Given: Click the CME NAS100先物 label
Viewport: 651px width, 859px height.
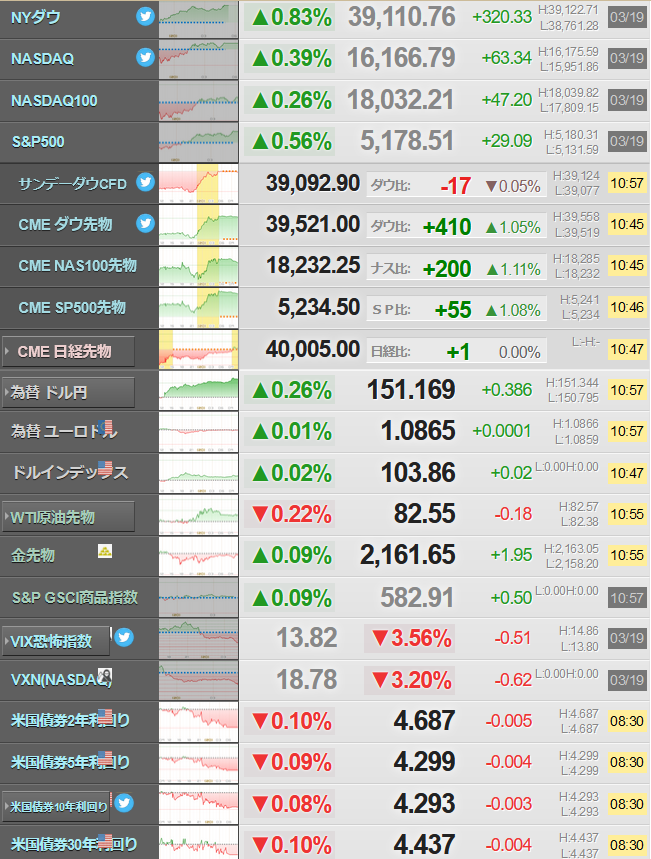Looking at the screenshot, I should pyautogui.click(x=77, y=266).
